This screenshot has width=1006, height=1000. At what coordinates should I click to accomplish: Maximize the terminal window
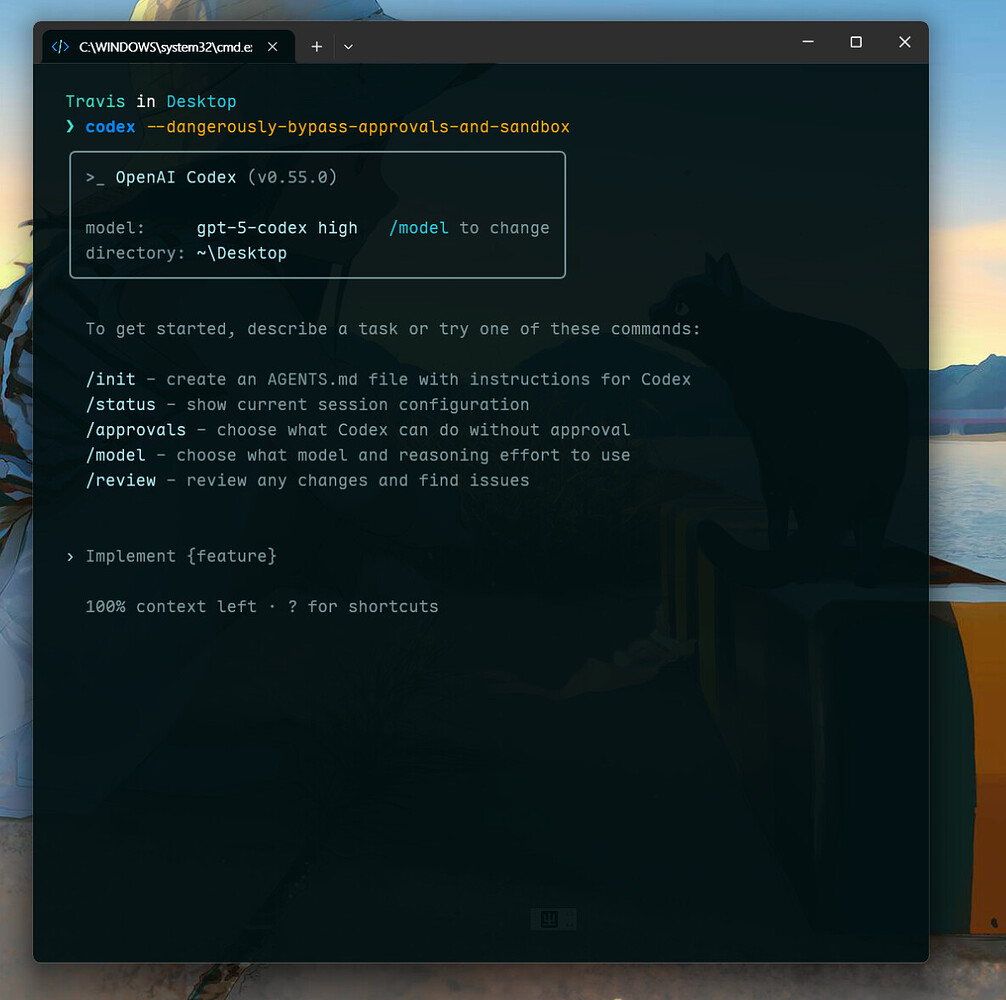856,42
